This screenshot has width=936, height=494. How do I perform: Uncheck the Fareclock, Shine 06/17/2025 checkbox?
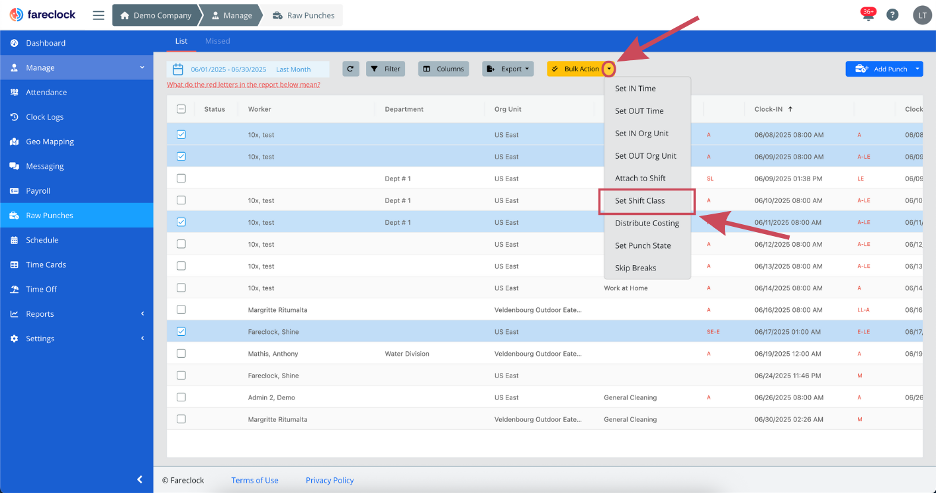pos(181,332)
